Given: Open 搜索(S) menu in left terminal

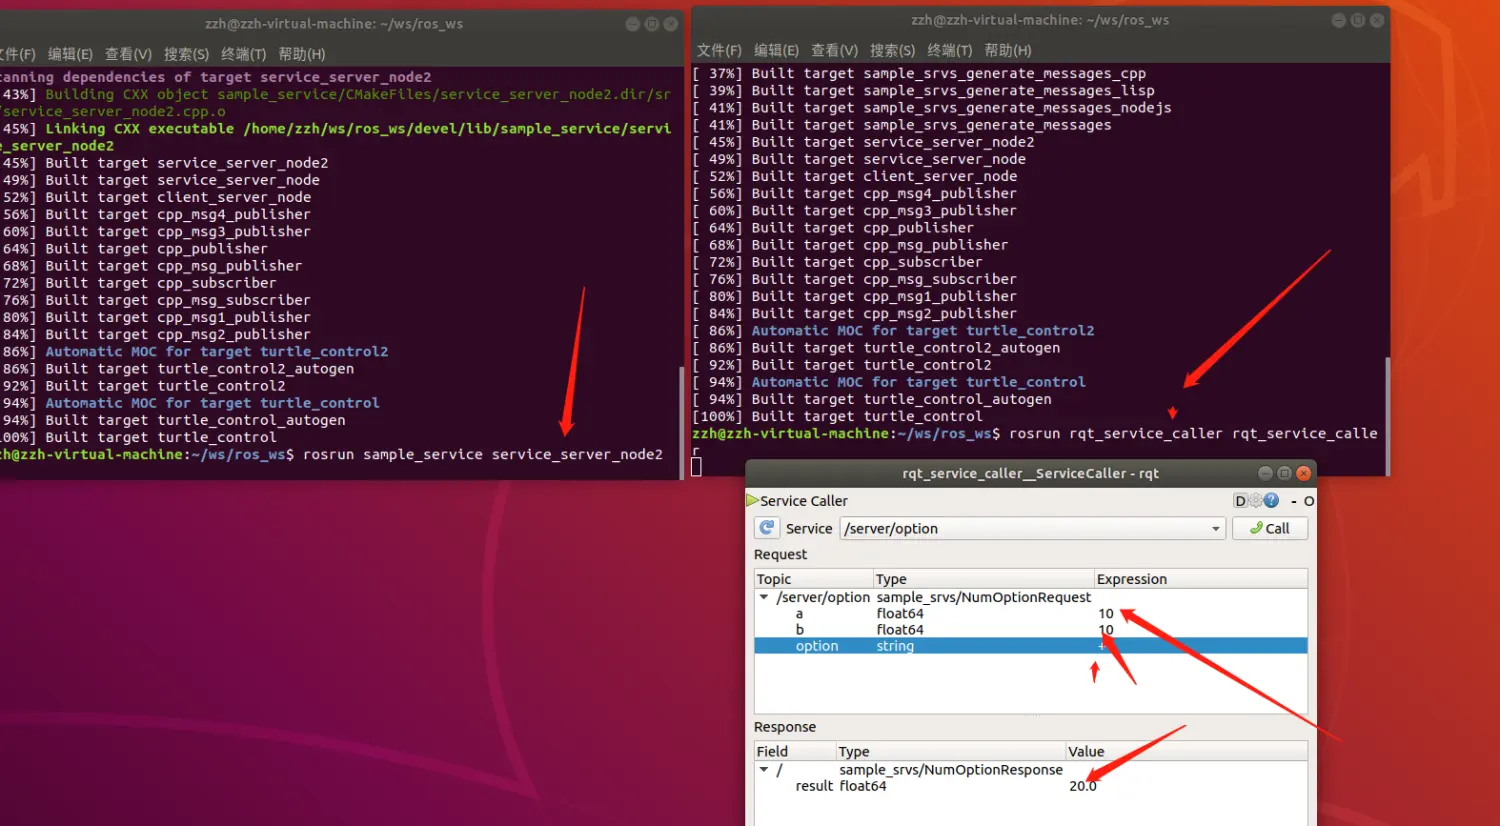Looking at the screenshot, I should coord(186,54).
